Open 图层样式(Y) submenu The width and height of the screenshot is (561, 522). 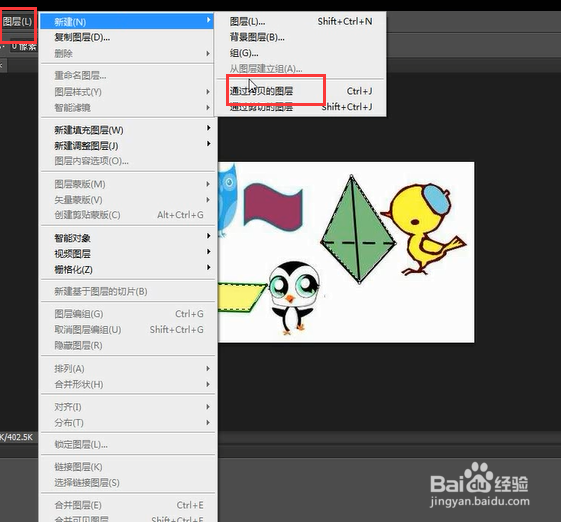pos(127,92)
